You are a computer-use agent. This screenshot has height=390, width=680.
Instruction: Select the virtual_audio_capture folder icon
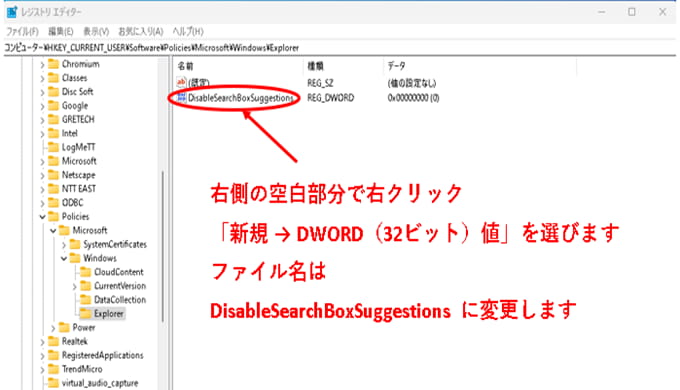click(x=53, y=383)
